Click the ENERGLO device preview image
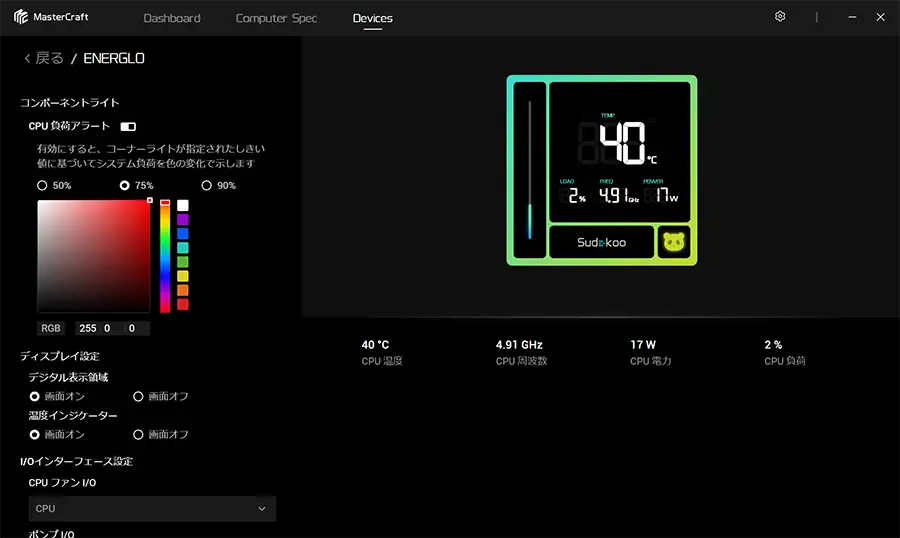This screenshot has height=538, width=900. (602, 170)
